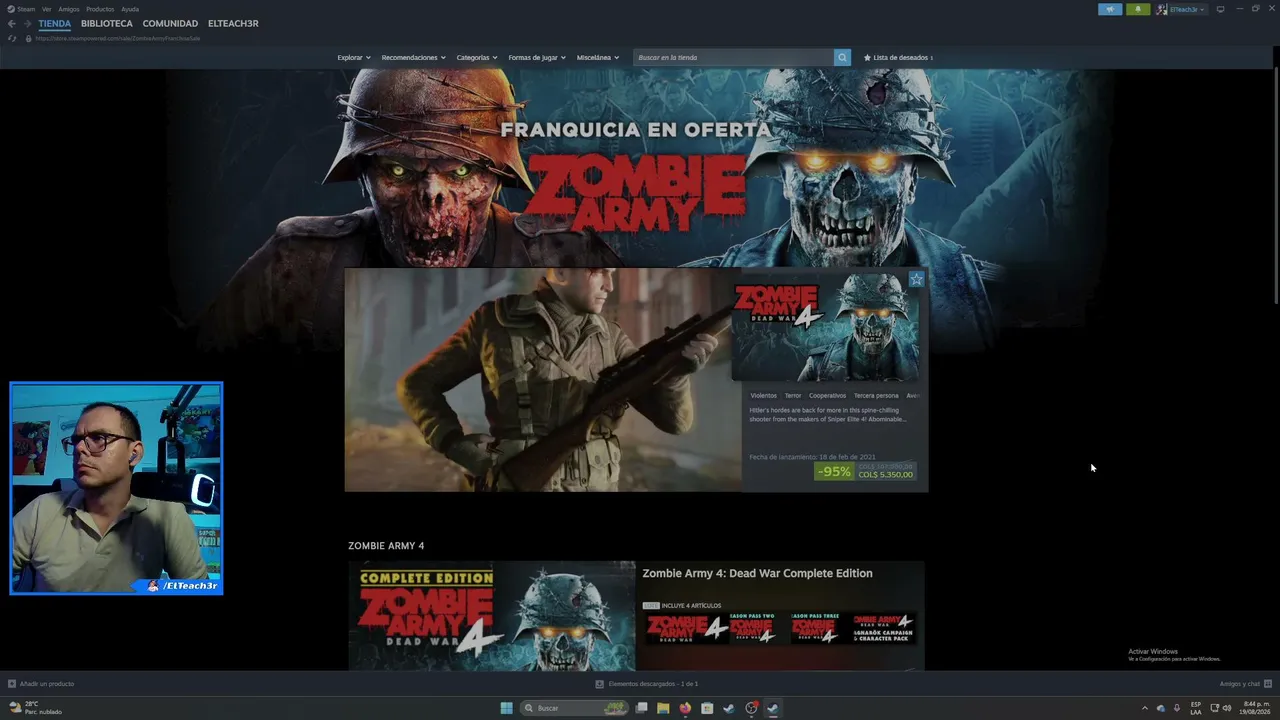Click the -95% discount price button
Image resolution: width=1280 pixels, height=720 pixels.
(x=865, y=471)
